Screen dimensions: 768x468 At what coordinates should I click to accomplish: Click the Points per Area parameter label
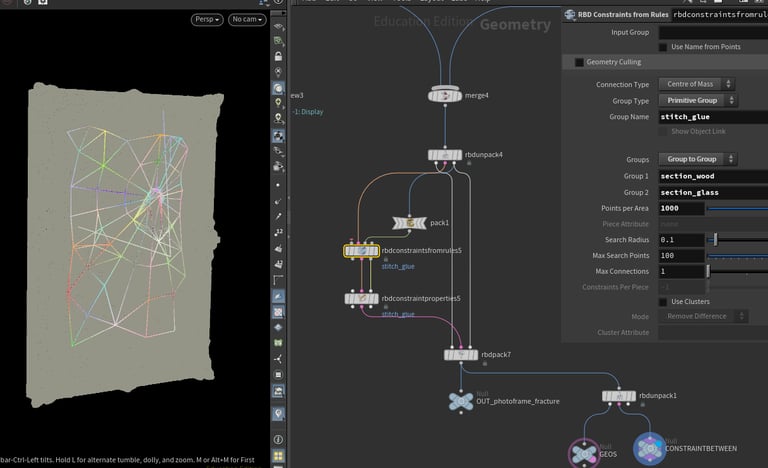coord(625,209)
